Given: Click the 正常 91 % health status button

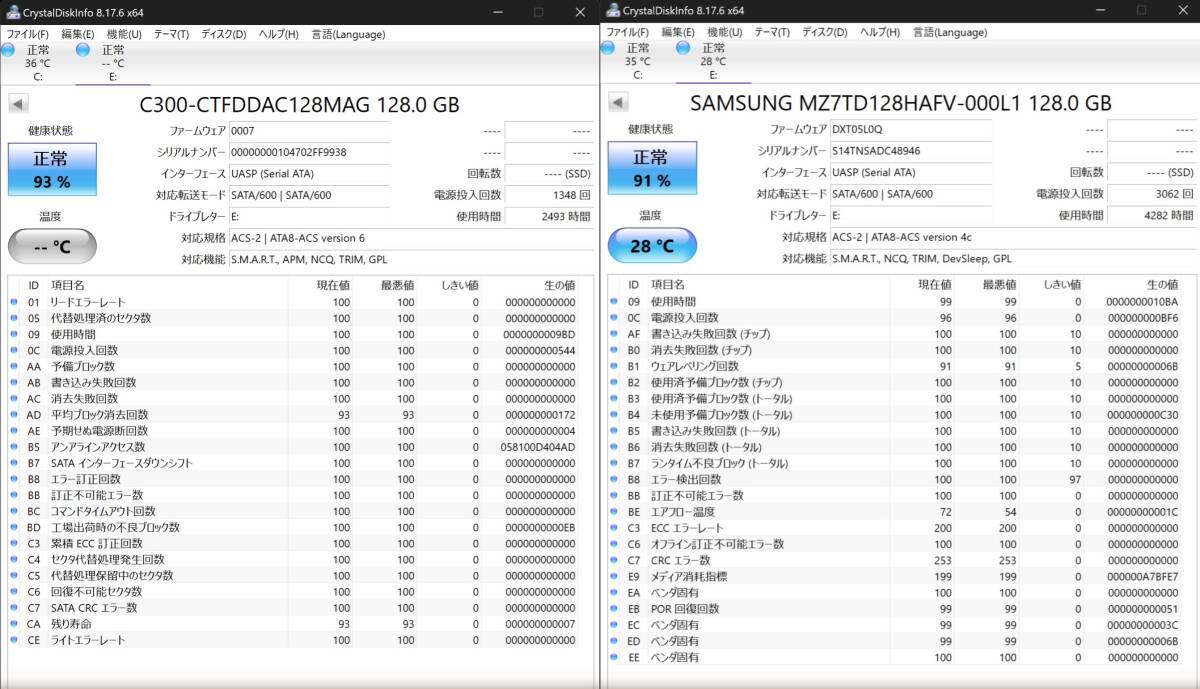Looking at the screenshot, I should (x=651, y=169).
